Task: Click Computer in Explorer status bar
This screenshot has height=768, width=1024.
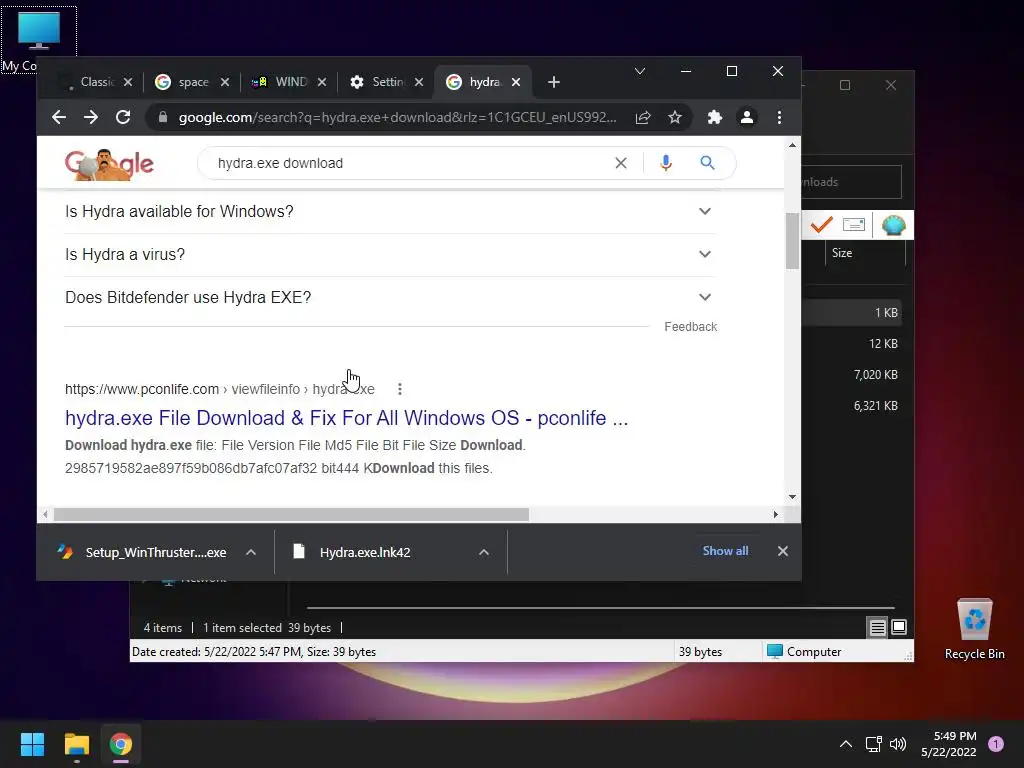Action: point(804,652)
